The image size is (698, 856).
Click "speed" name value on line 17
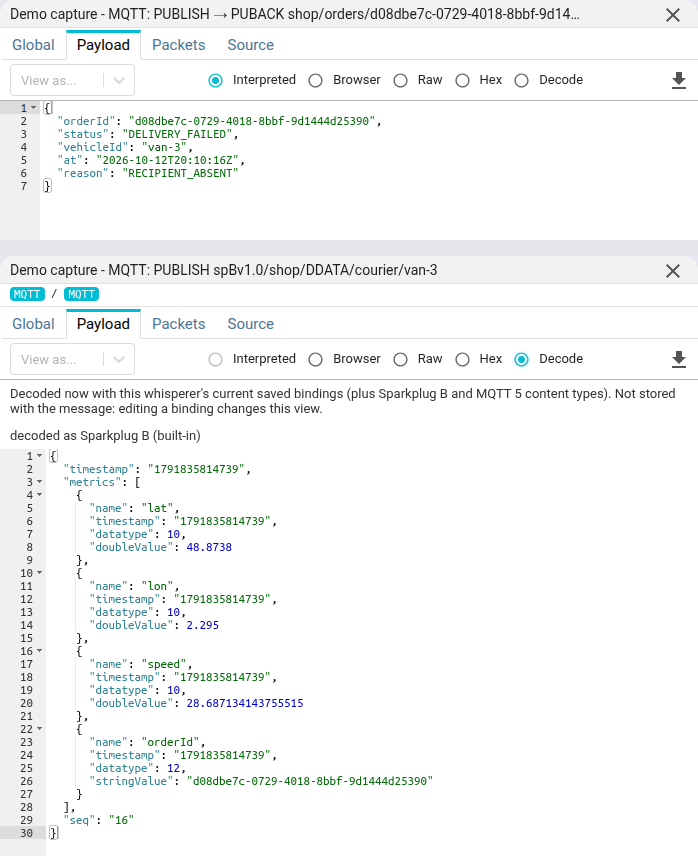tap(164, 664)
